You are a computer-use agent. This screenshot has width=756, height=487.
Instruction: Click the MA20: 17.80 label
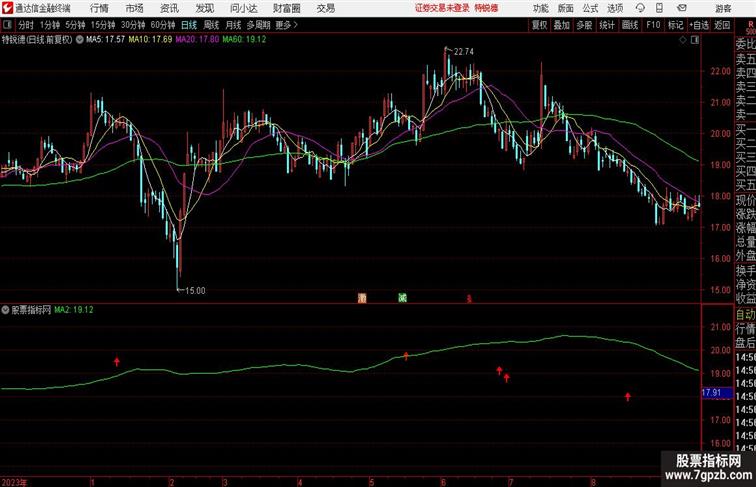(197, 40)
